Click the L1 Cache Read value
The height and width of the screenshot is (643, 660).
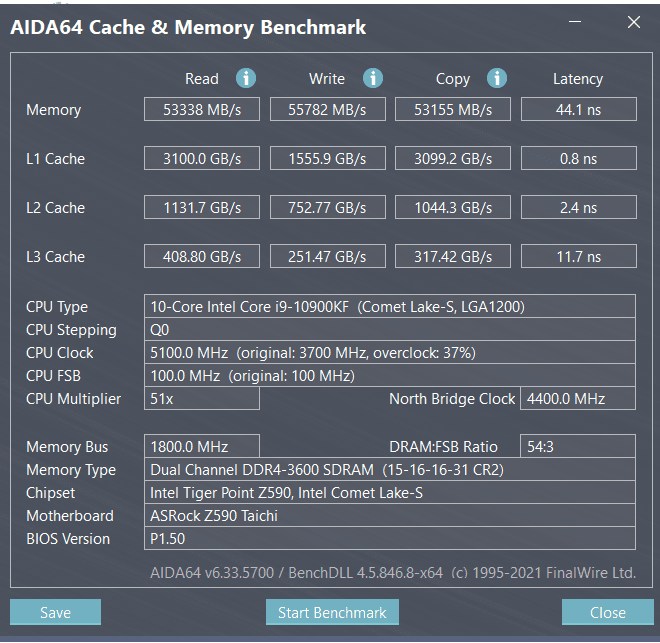pyautogui.click(x=201, y=158)
